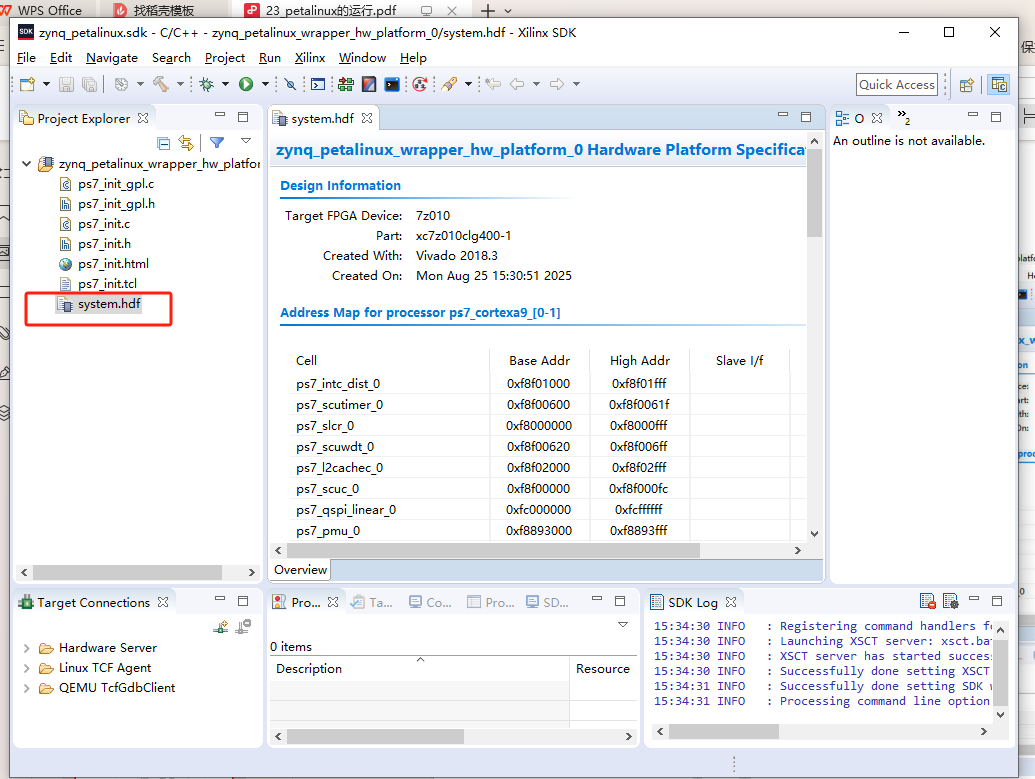
Task: Click the Debug bug icon
Action: tap(207, 84)
